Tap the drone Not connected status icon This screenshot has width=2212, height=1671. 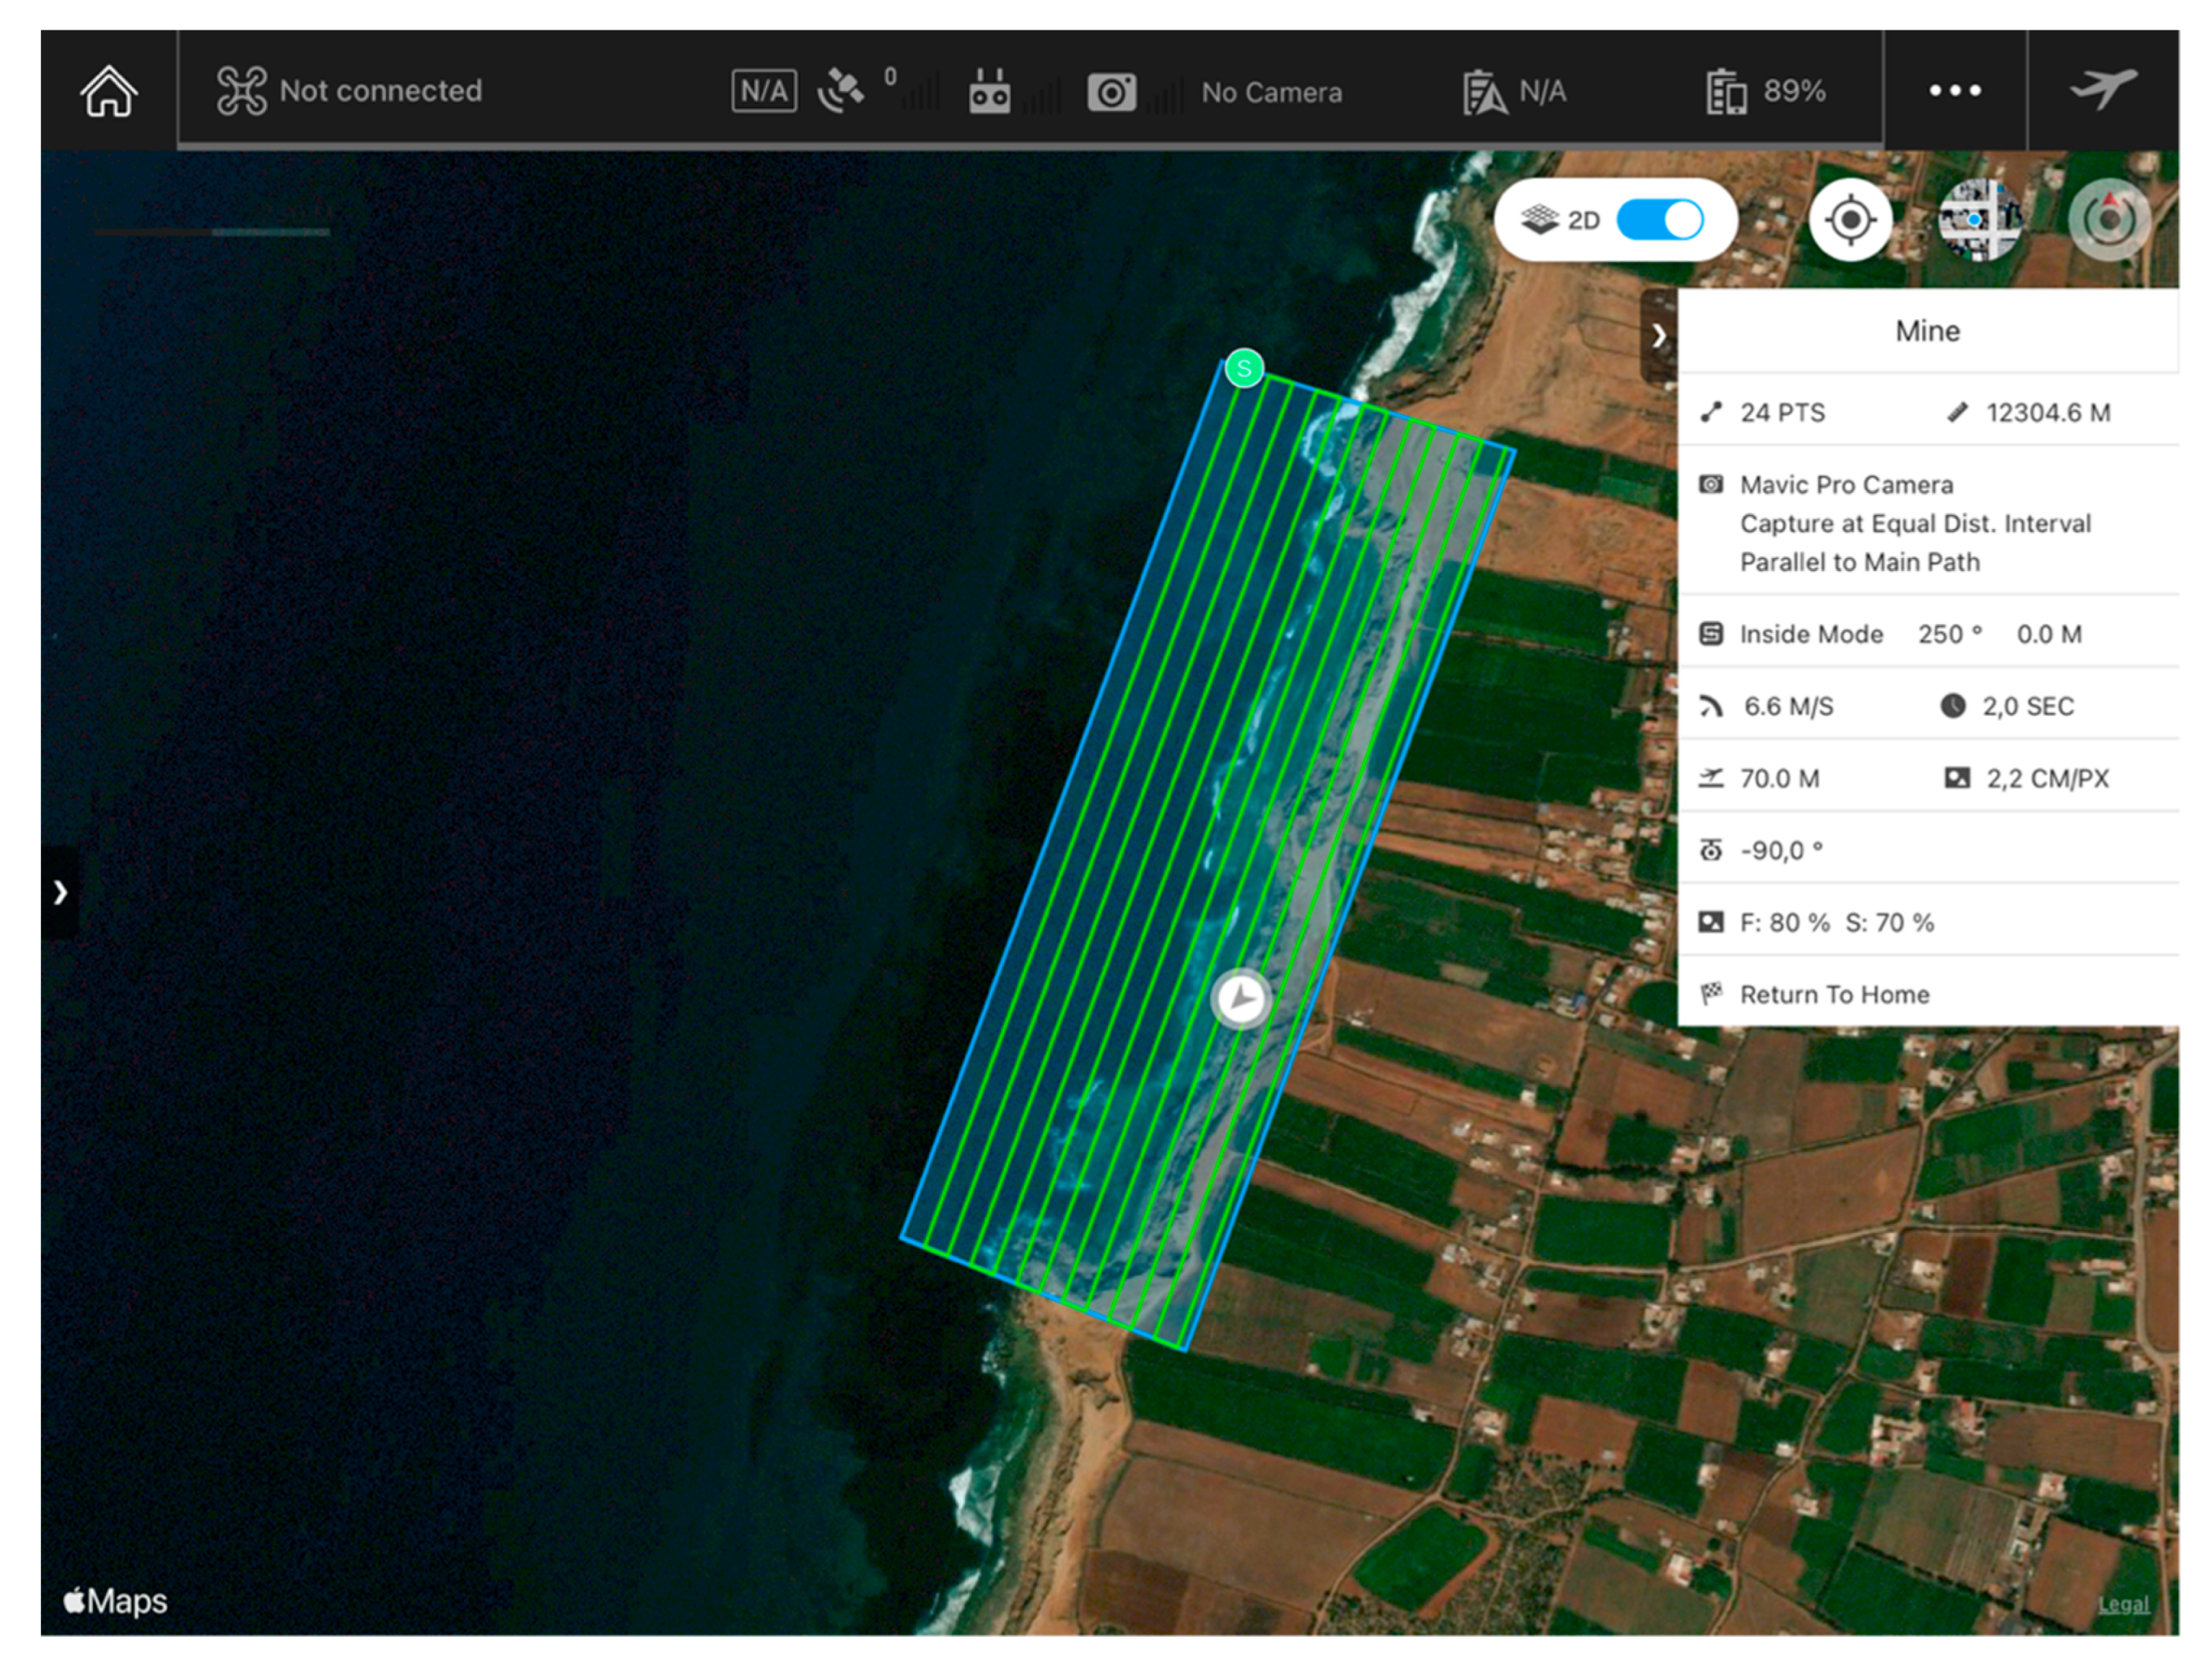[x=241, y=91]
